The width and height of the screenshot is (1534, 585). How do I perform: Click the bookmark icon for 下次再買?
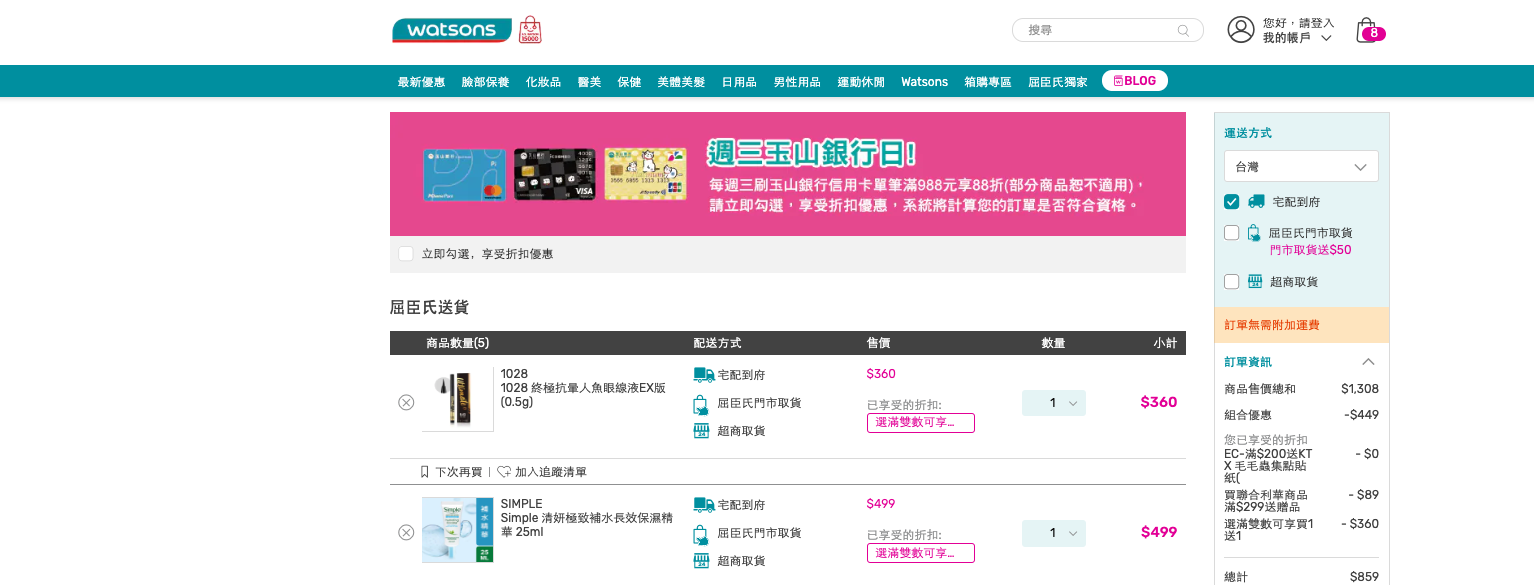click(425, 472)
